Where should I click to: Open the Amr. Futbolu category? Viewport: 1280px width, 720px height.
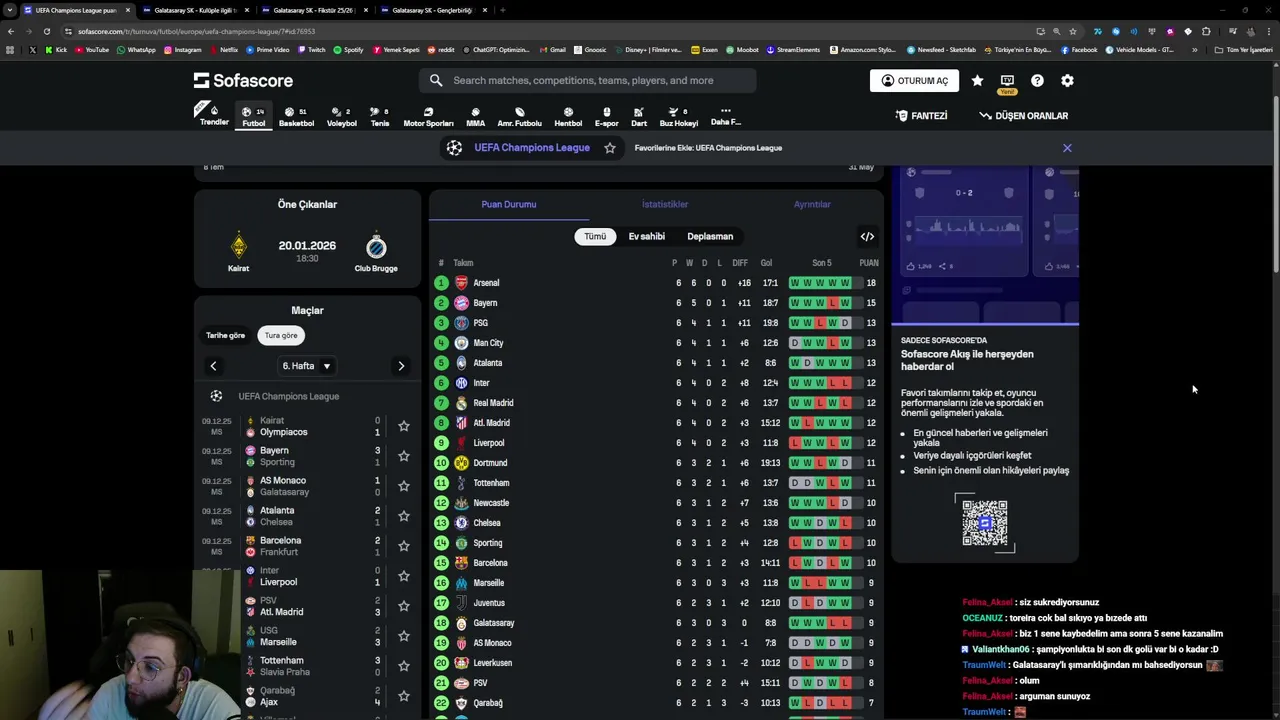(x=519, y=116)
